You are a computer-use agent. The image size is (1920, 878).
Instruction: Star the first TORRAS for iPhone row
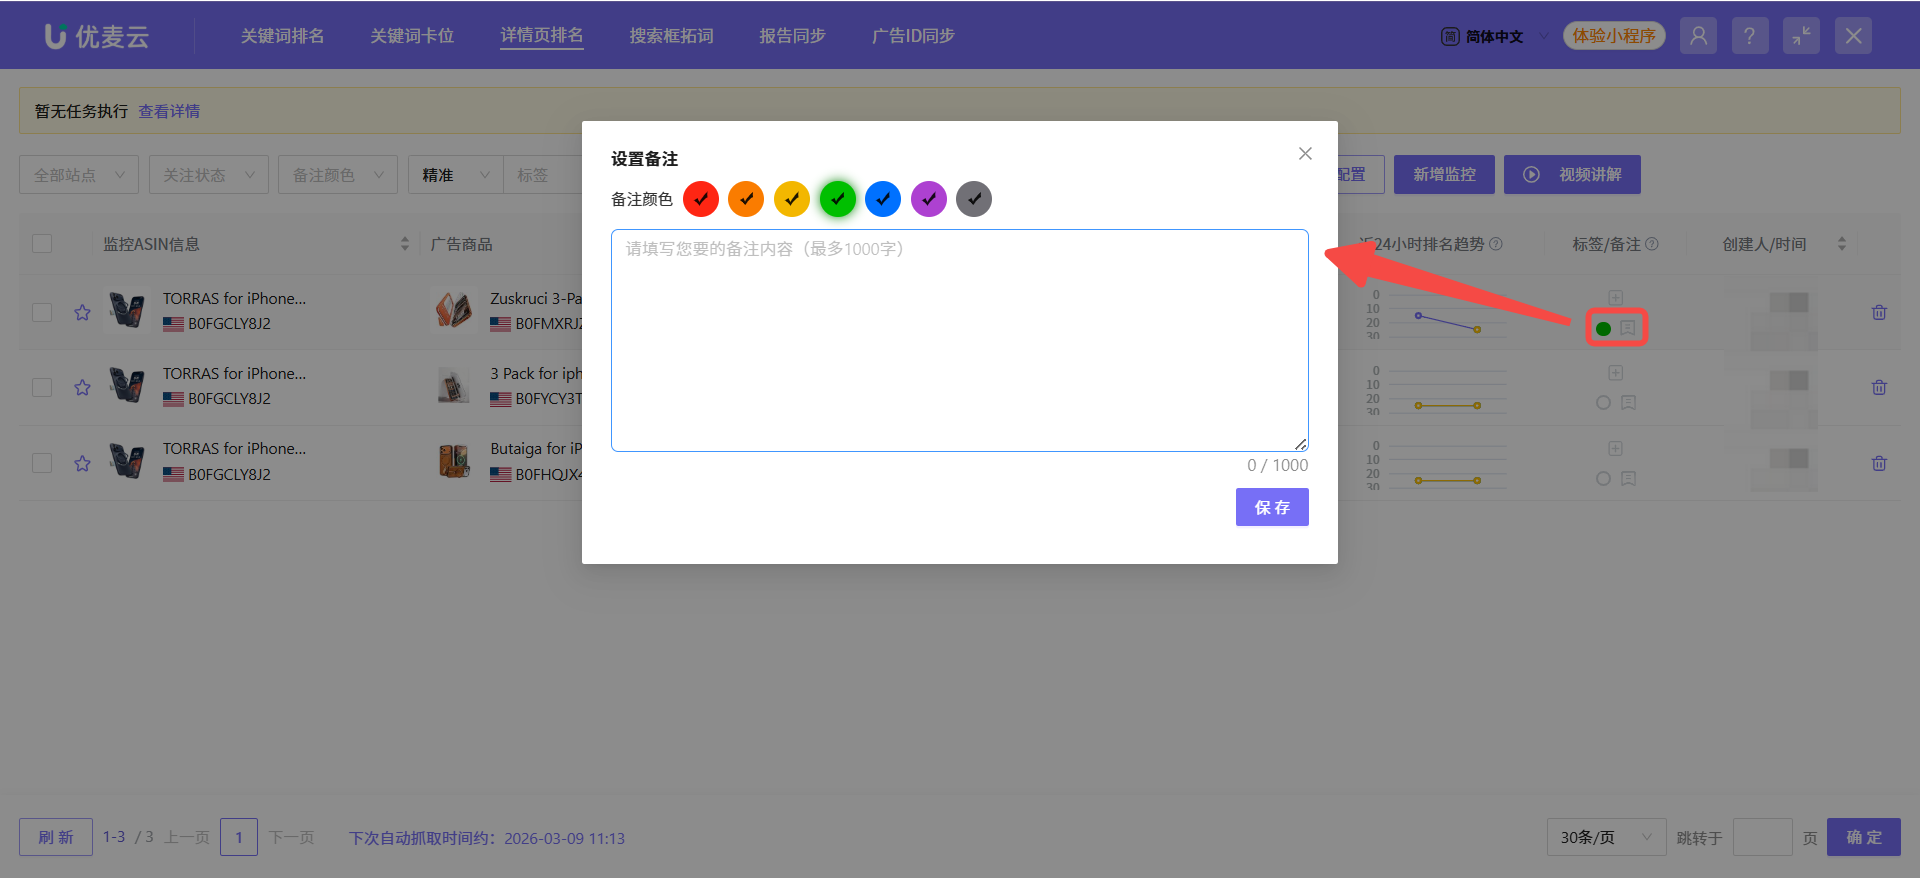(82, 312)
